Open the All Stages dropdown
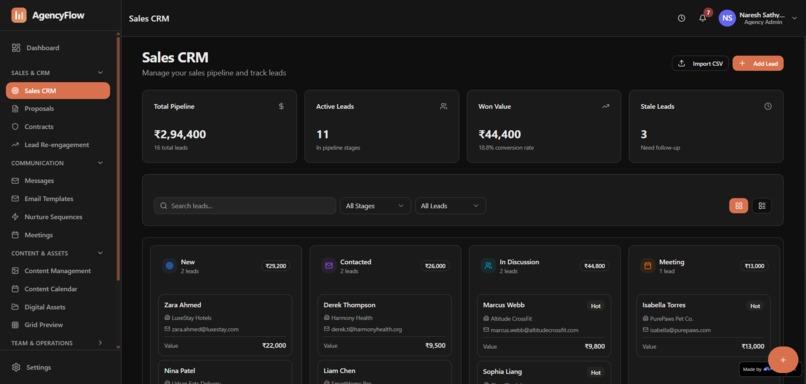 (375, 206)
